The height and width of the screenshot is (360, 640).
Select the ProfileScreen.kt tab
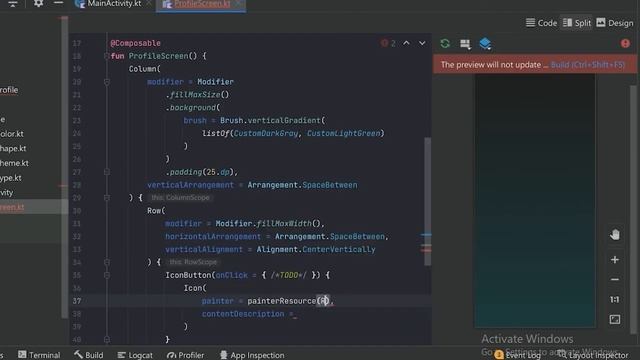click(202, 4)
